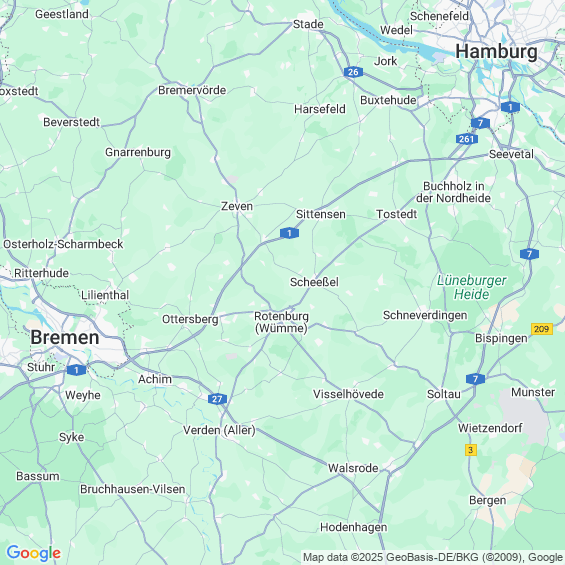This screenshot has height=565, width=565.
Task: Click the map data copyright text
Action: coord(433,557)
